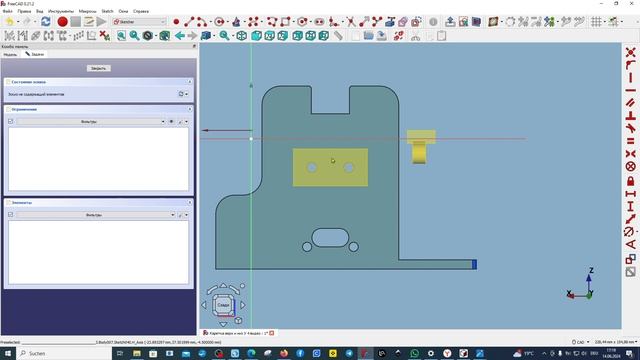The width and height of the screenshot is (640, 360).
Task: Click the Закрыть button
Action: (98, 68)
